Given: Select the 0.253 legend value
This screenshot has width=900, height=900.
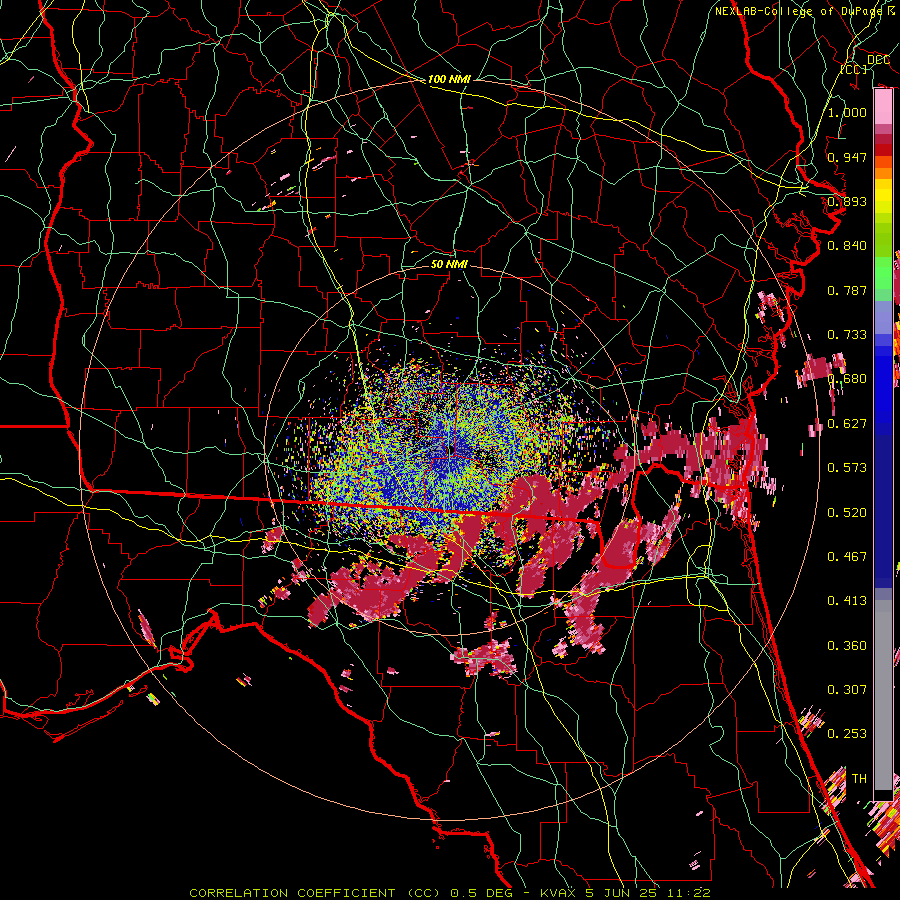Looking at the screenshot, I should [847, 734].
